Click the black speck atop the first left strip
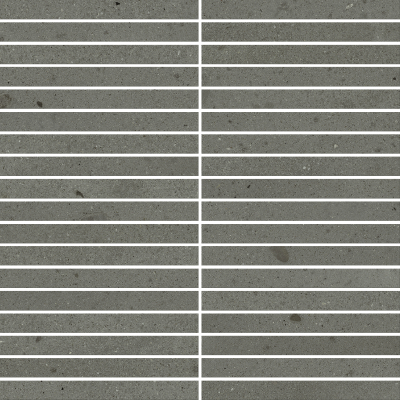The image size is (400, 400). 118,3
